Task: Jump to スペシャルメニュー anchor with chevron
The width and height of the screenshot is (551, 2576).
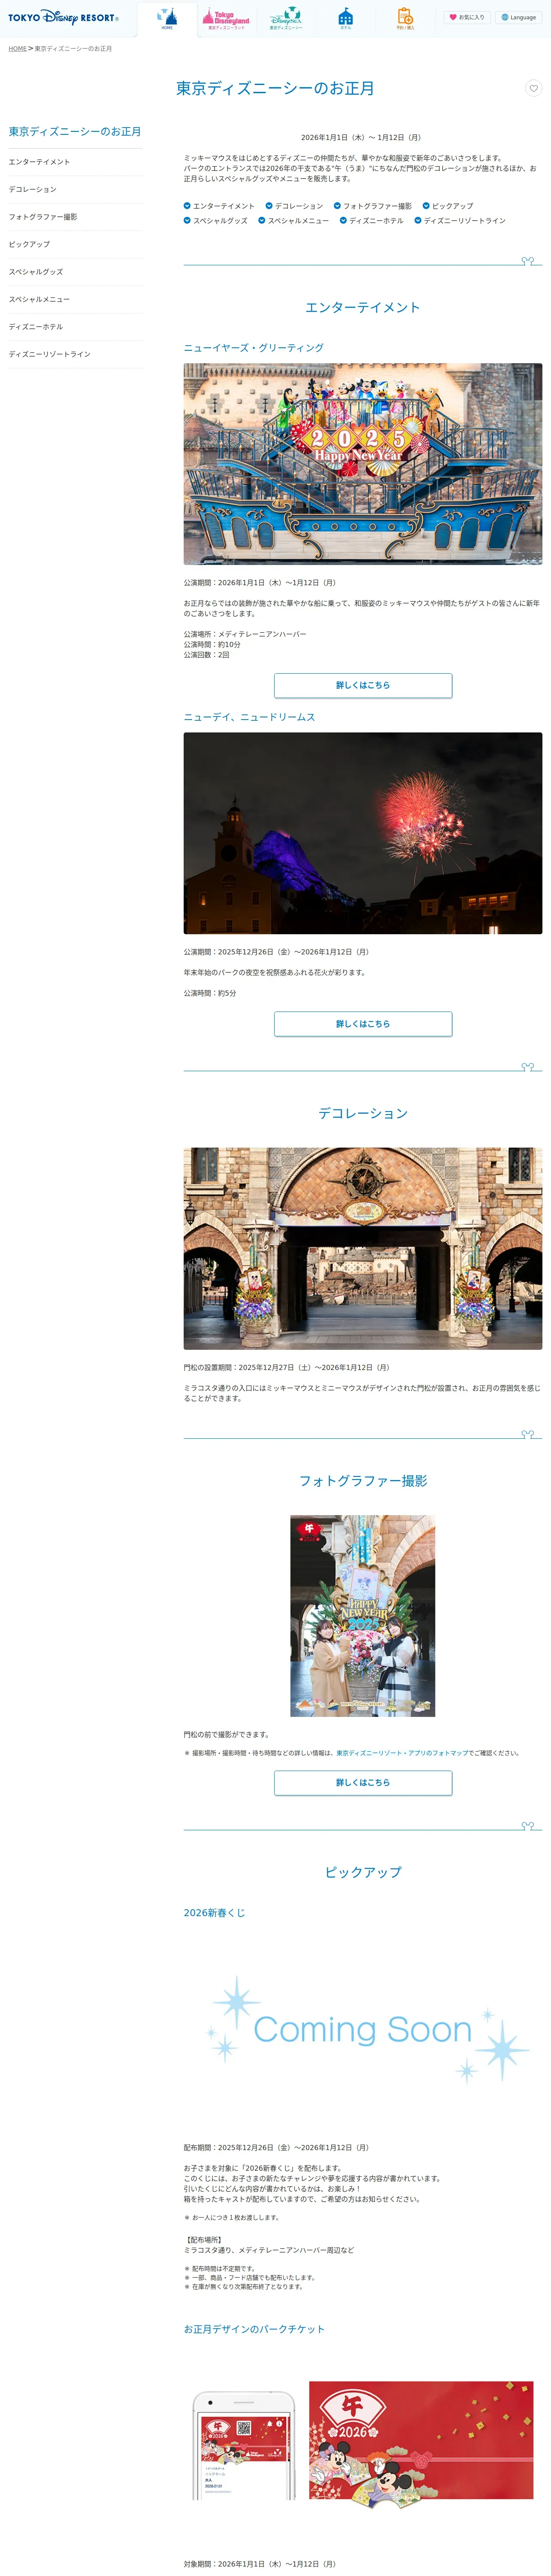Action: 293,221
